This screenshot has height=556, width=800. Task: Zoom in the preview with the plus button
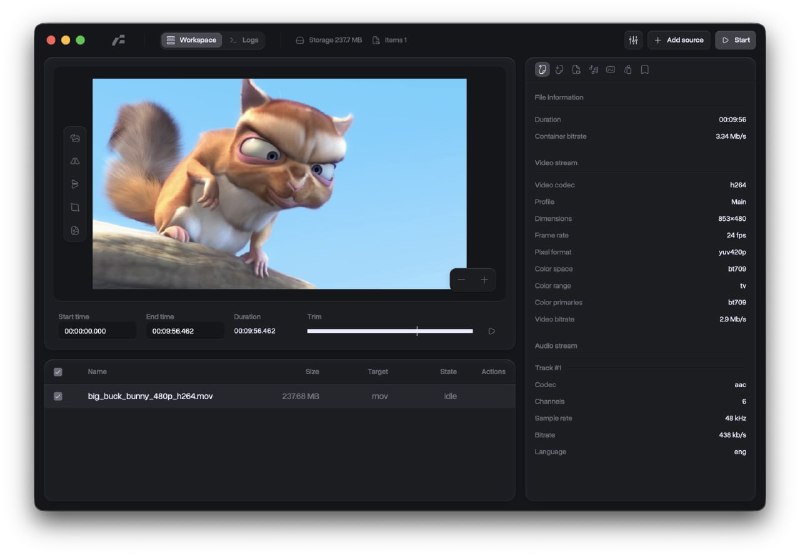(x=484, y=280)
